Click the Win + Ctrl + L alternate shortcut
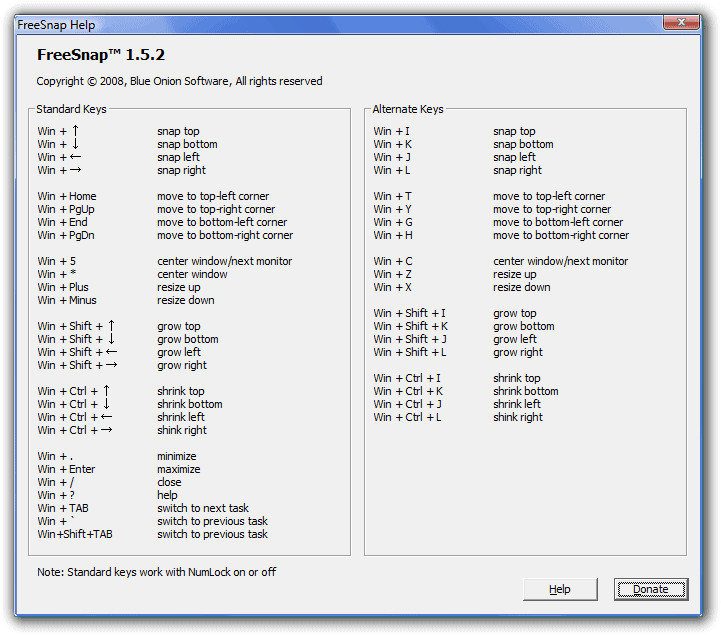Screen dimensions: 721x635 [408, 417]
